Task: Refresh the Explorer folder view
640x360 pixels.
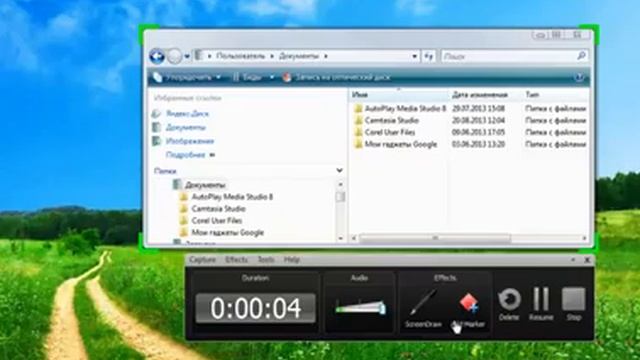Action: click(429, 56)
